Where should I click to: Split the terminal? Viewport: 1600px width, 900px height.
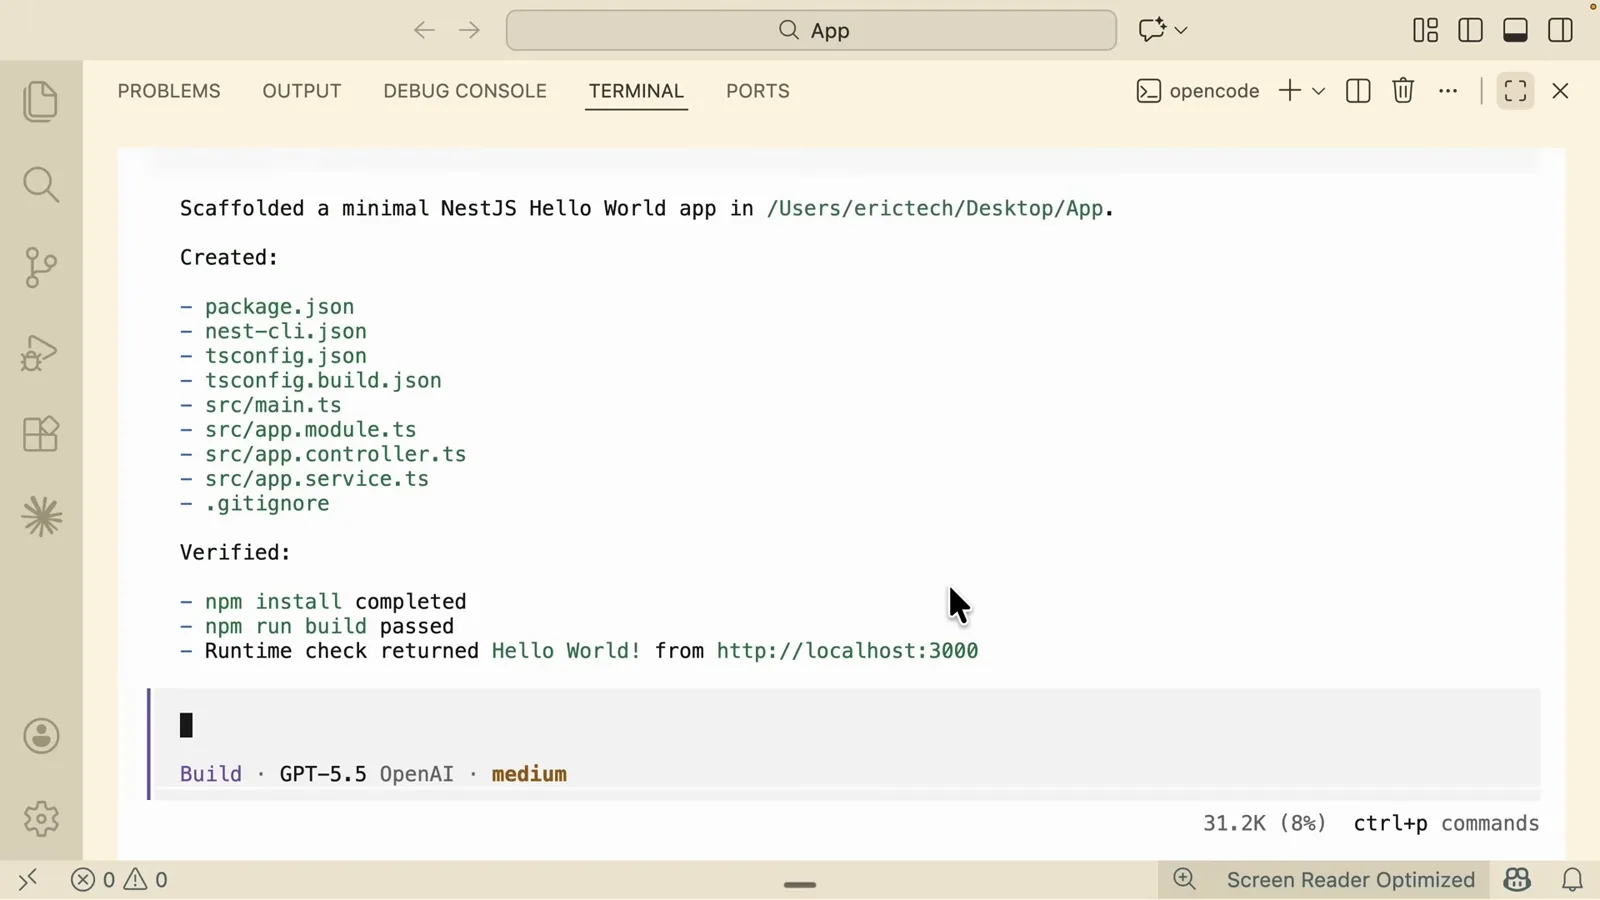pyautogui.click(x=1358, y=91)
